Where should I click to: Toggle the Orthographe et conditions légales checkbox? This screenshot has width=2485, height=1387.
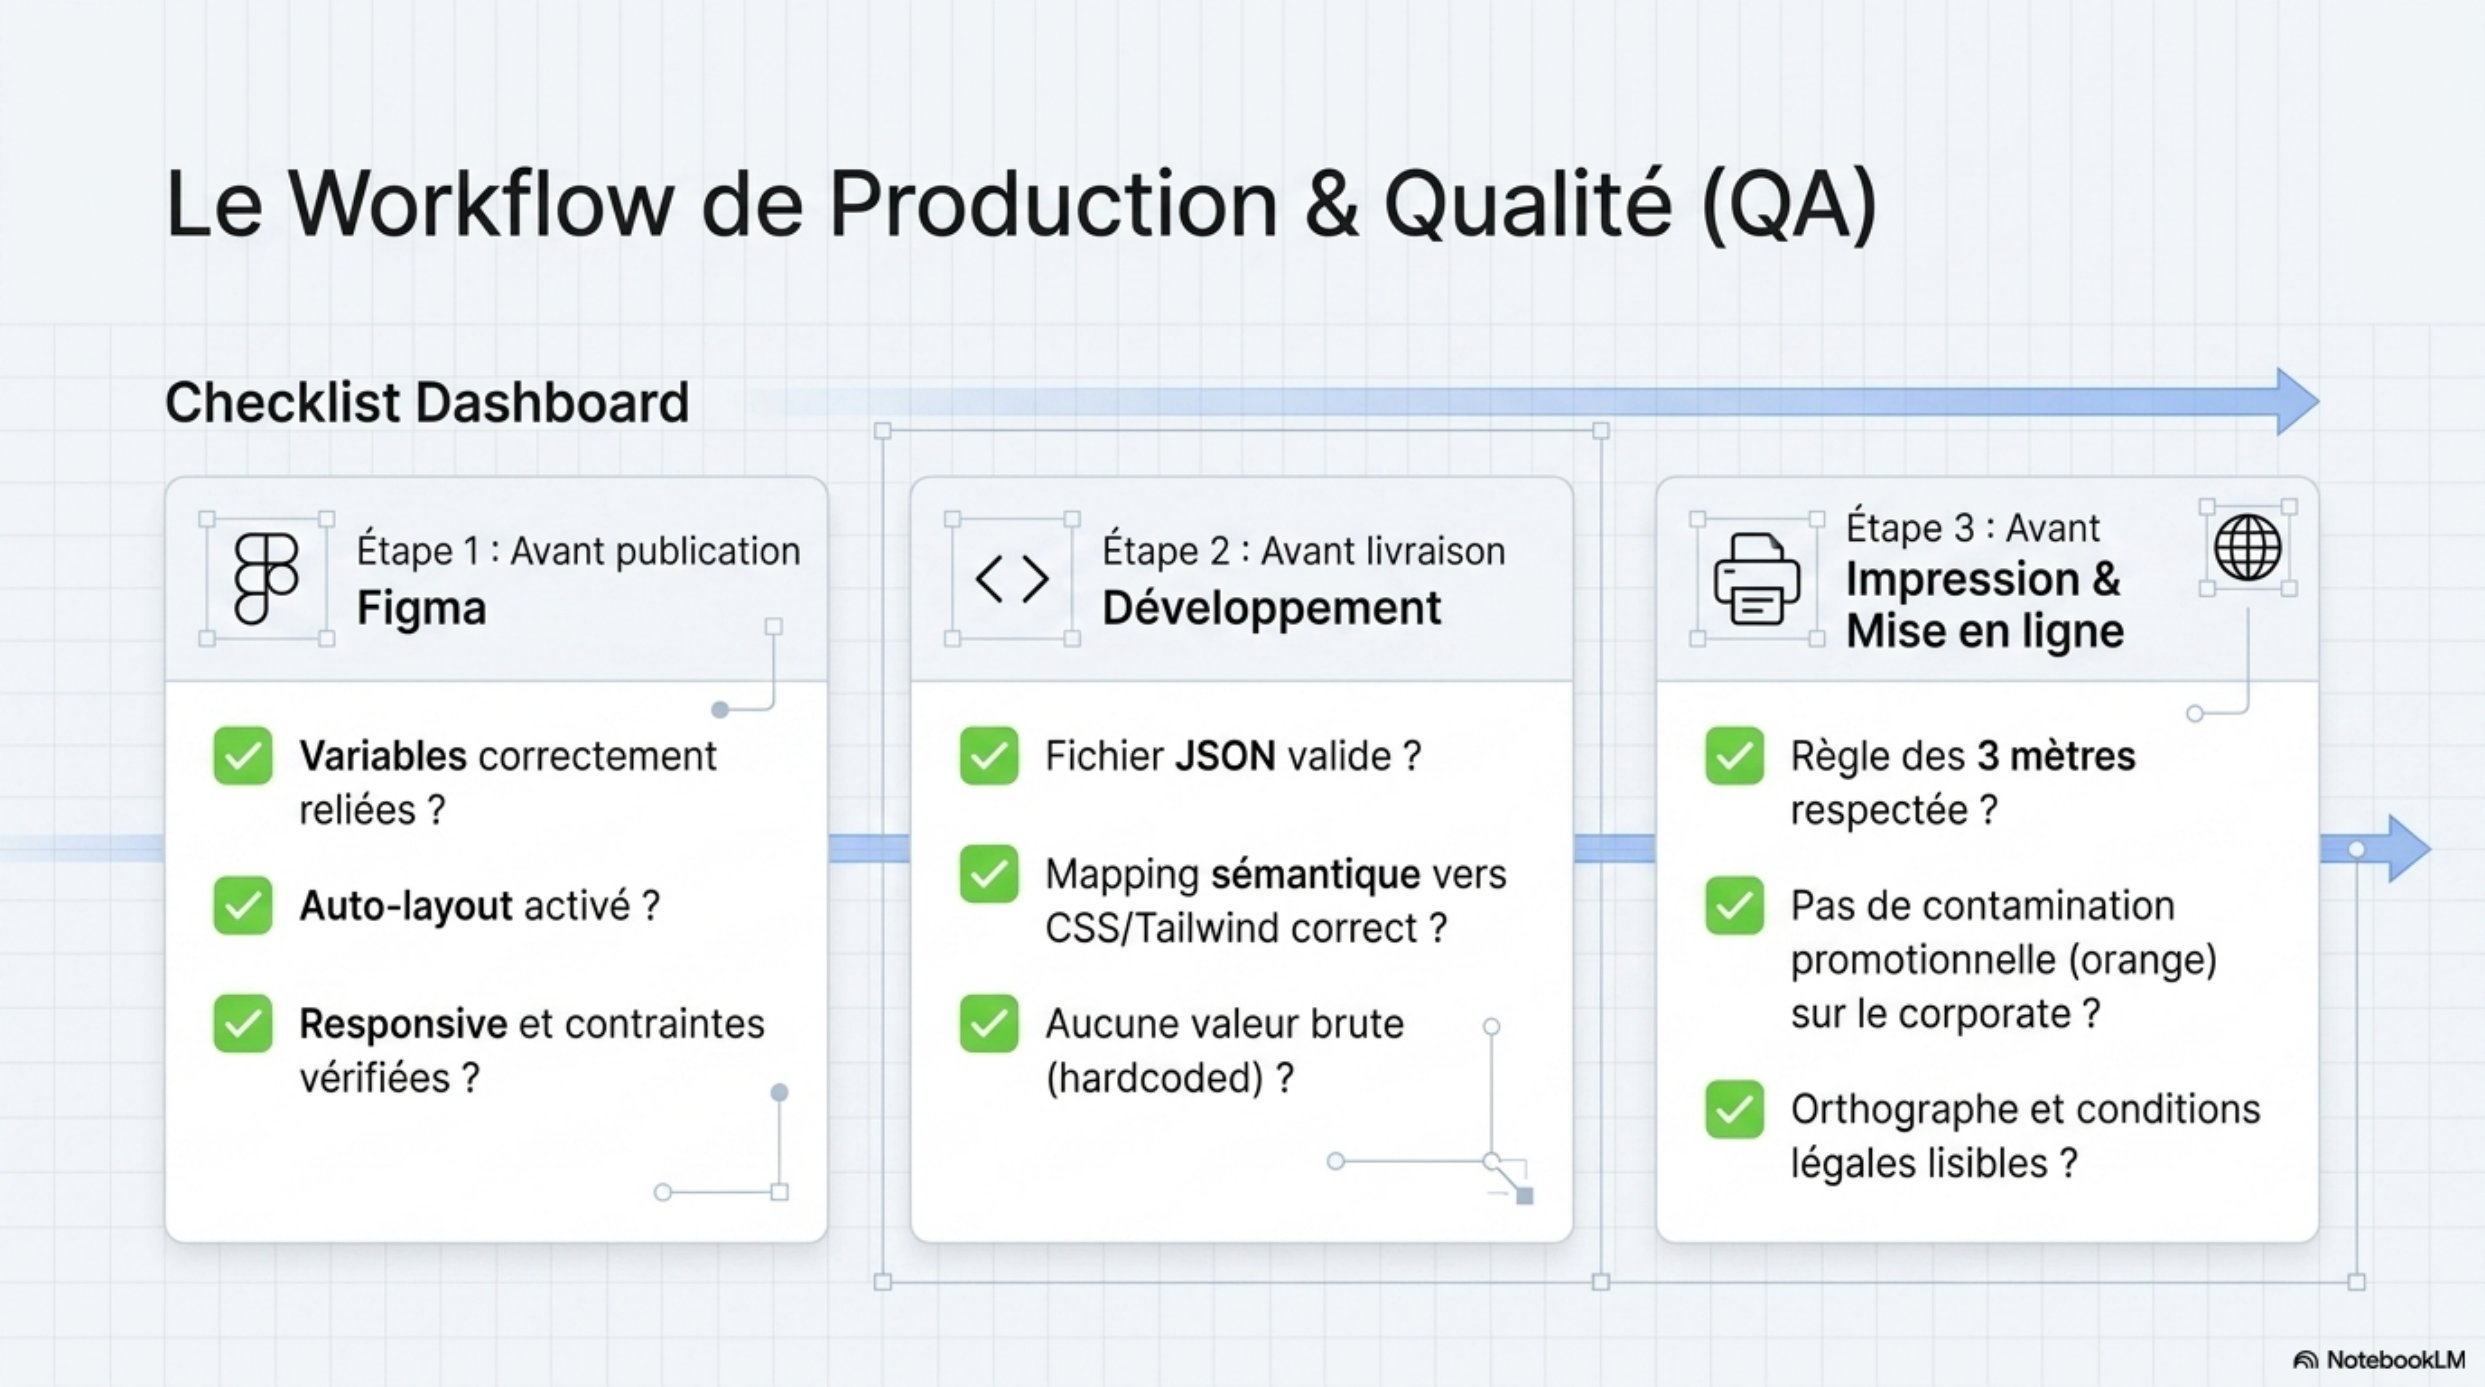point(1735,1109)
